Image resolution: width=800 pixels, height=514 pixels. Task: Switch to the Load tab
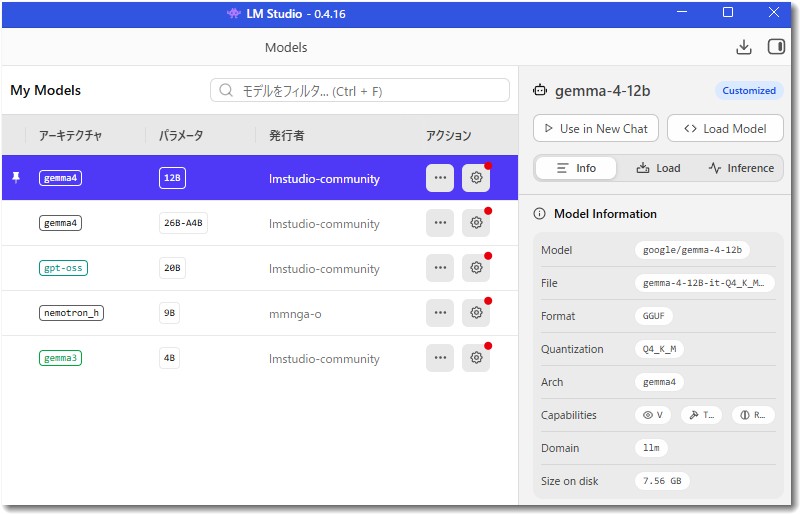[x=658, y=168]
